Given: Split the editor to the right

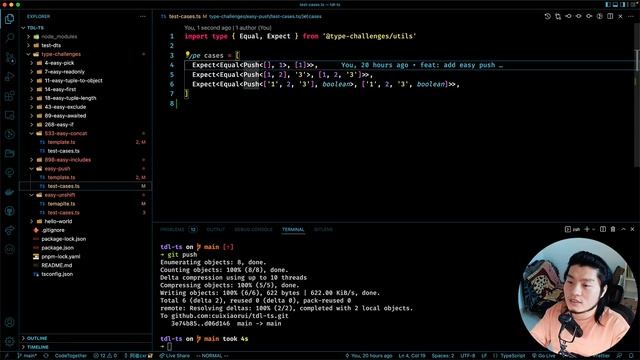Looking at the screenshot, I should [x=610, y=16].
